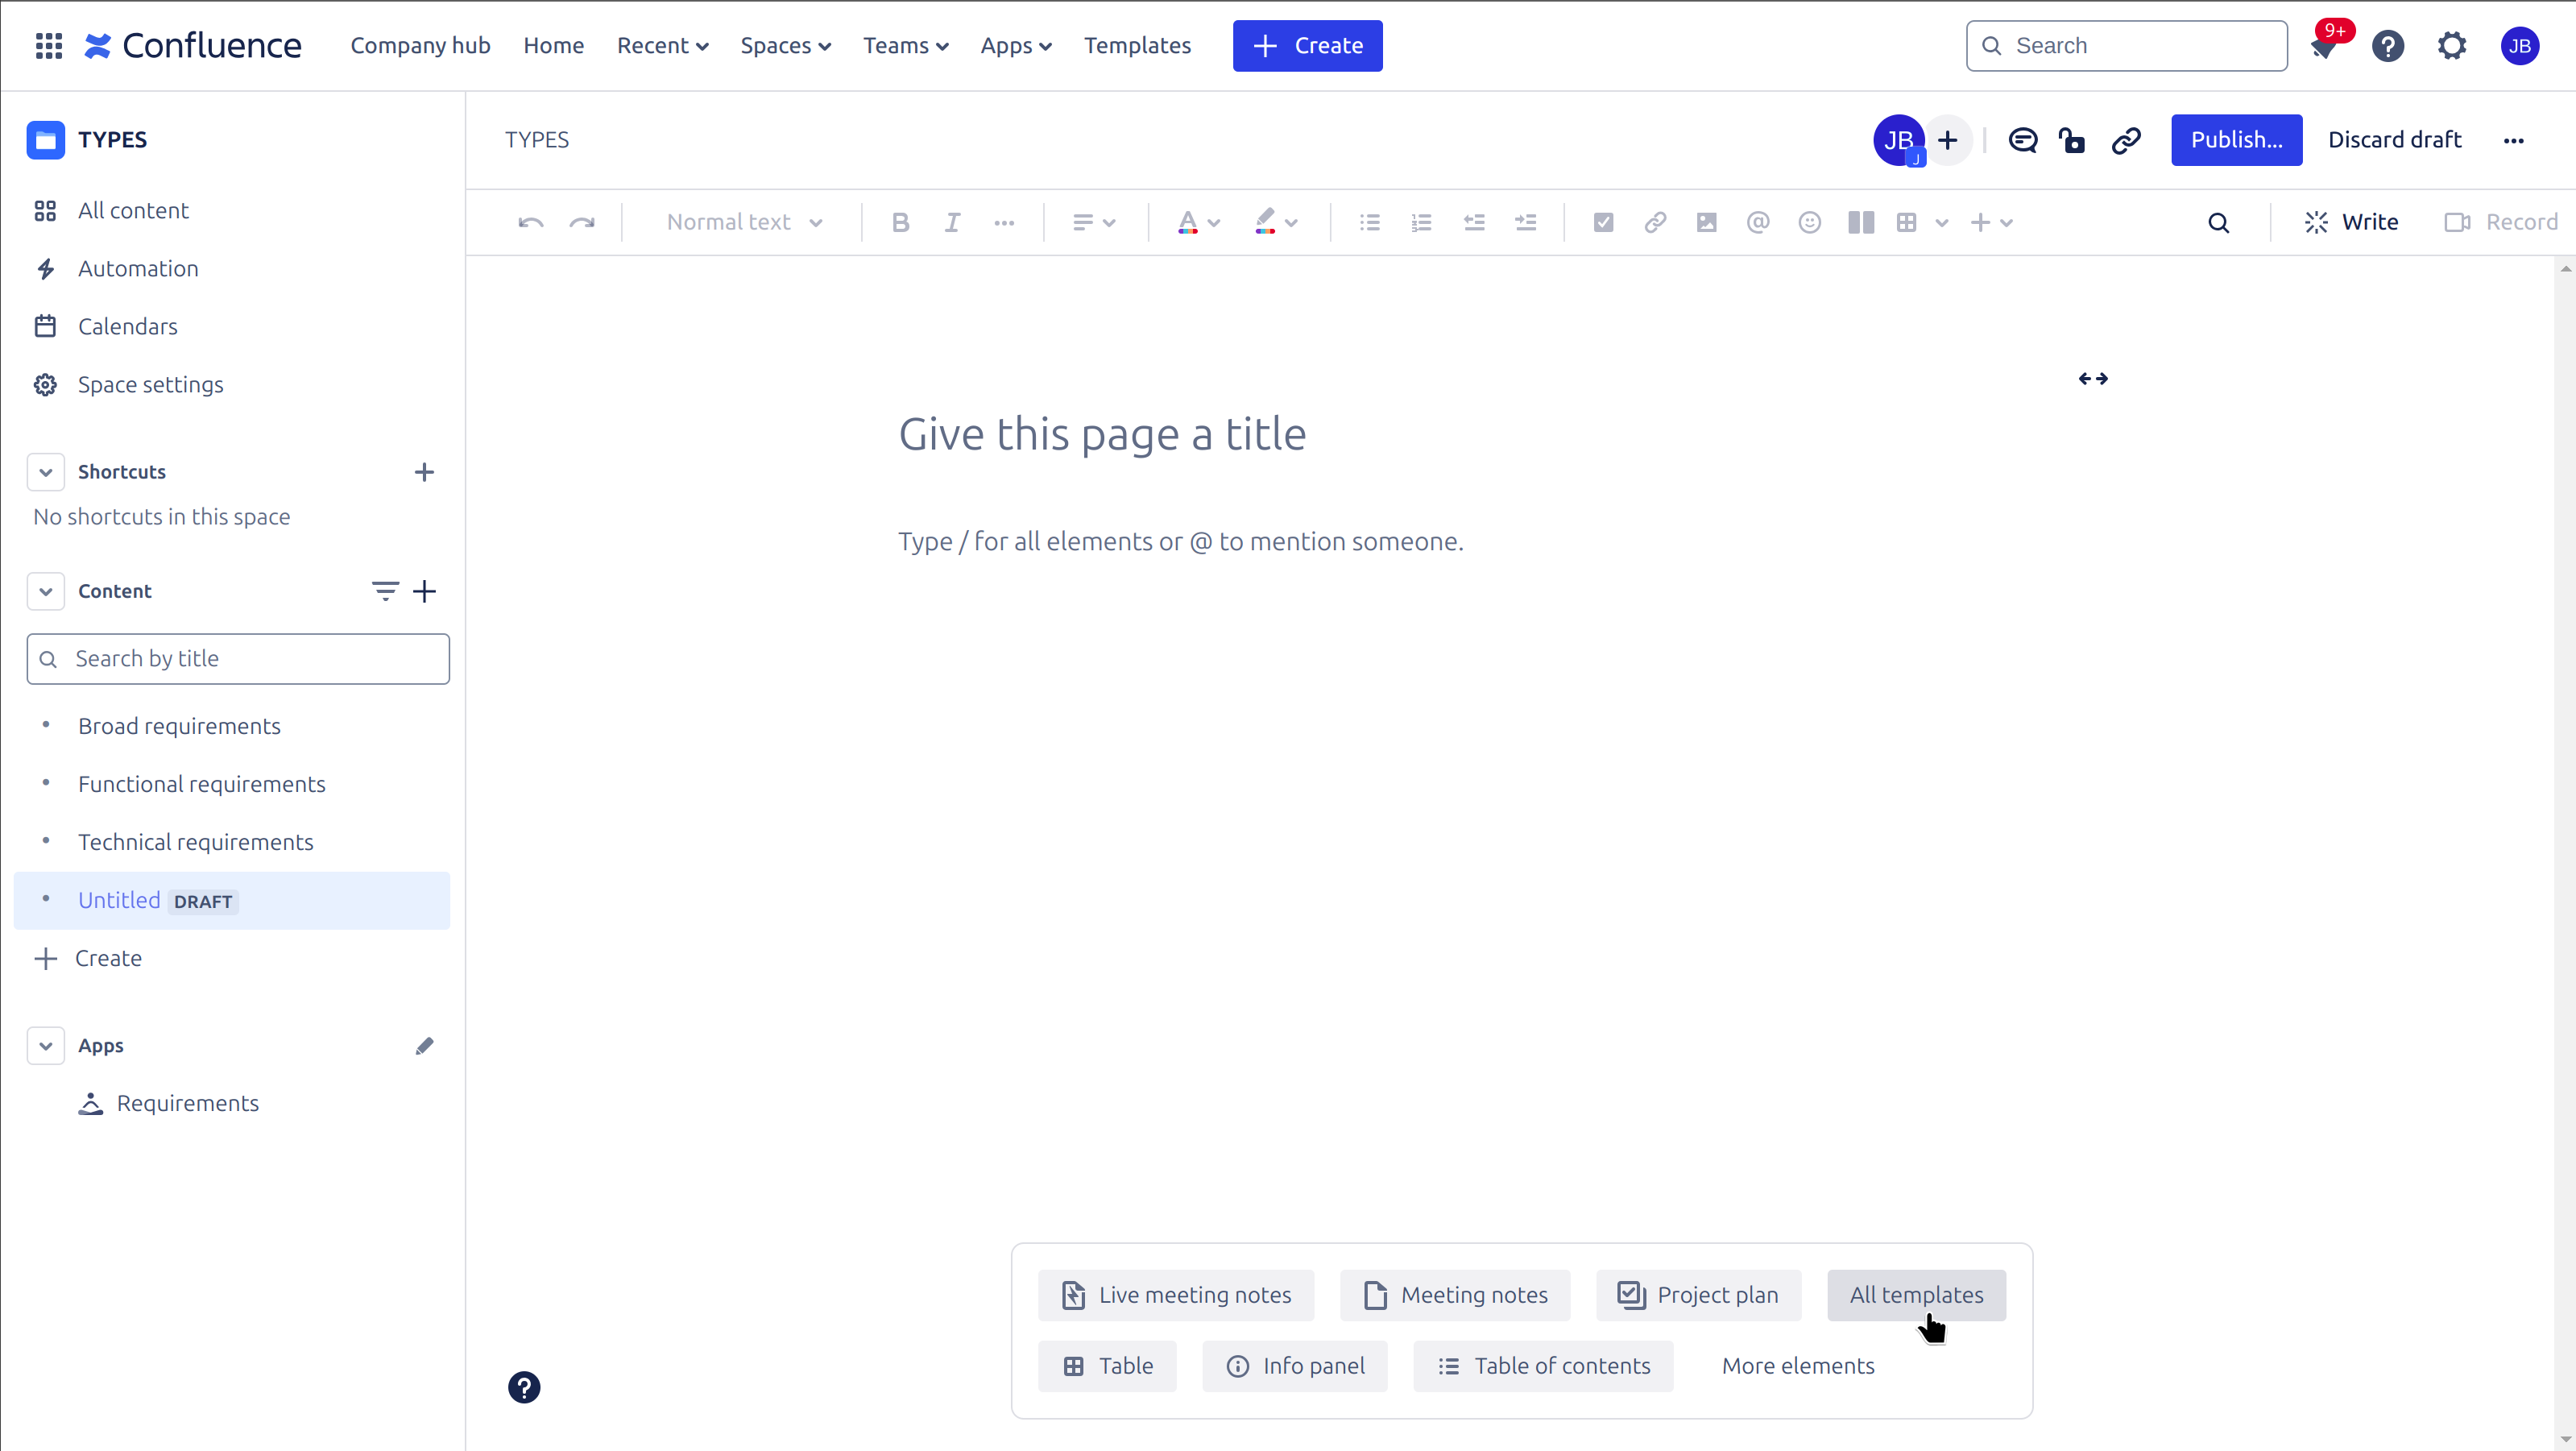The width and height of the screenshot is (2576, 1451).
Task: Insert an image using the image icon
Action: pos(1706,222)
